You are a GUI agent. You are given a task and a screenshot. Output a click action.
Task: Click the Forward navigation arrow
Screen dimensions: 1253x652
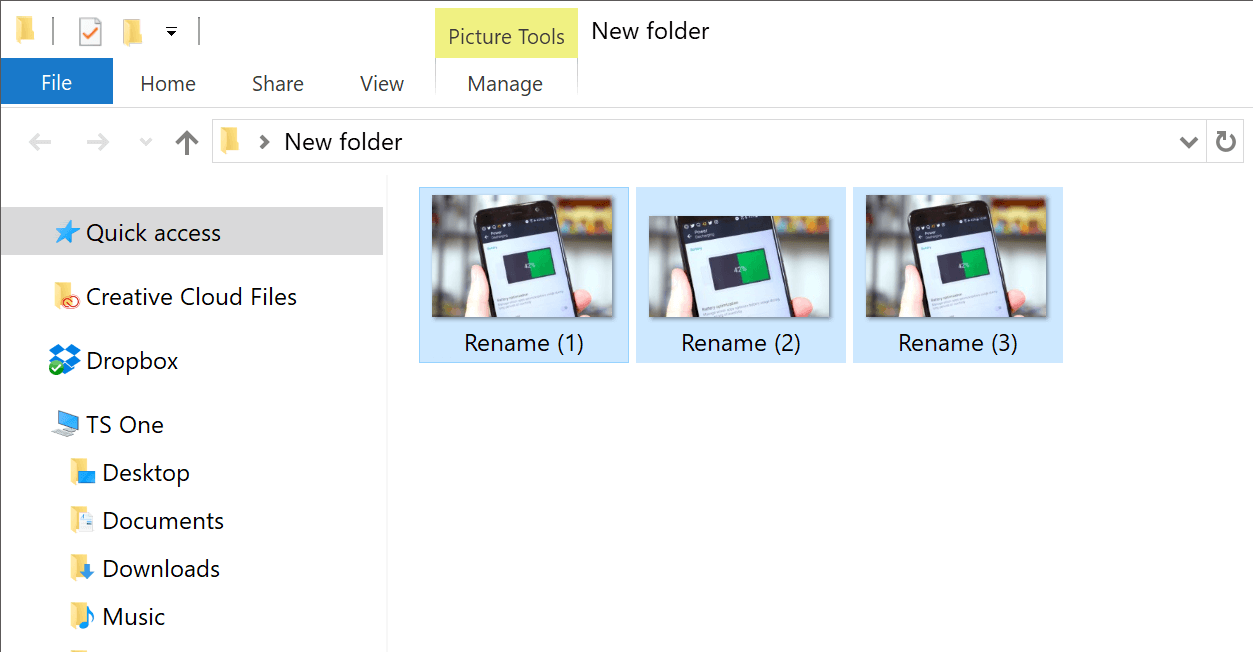point(98,142)
